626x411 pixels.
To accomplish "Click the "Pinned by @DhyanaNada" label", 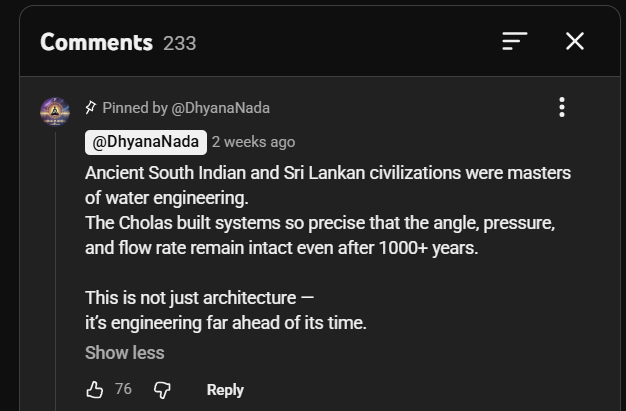I will 186,108.
